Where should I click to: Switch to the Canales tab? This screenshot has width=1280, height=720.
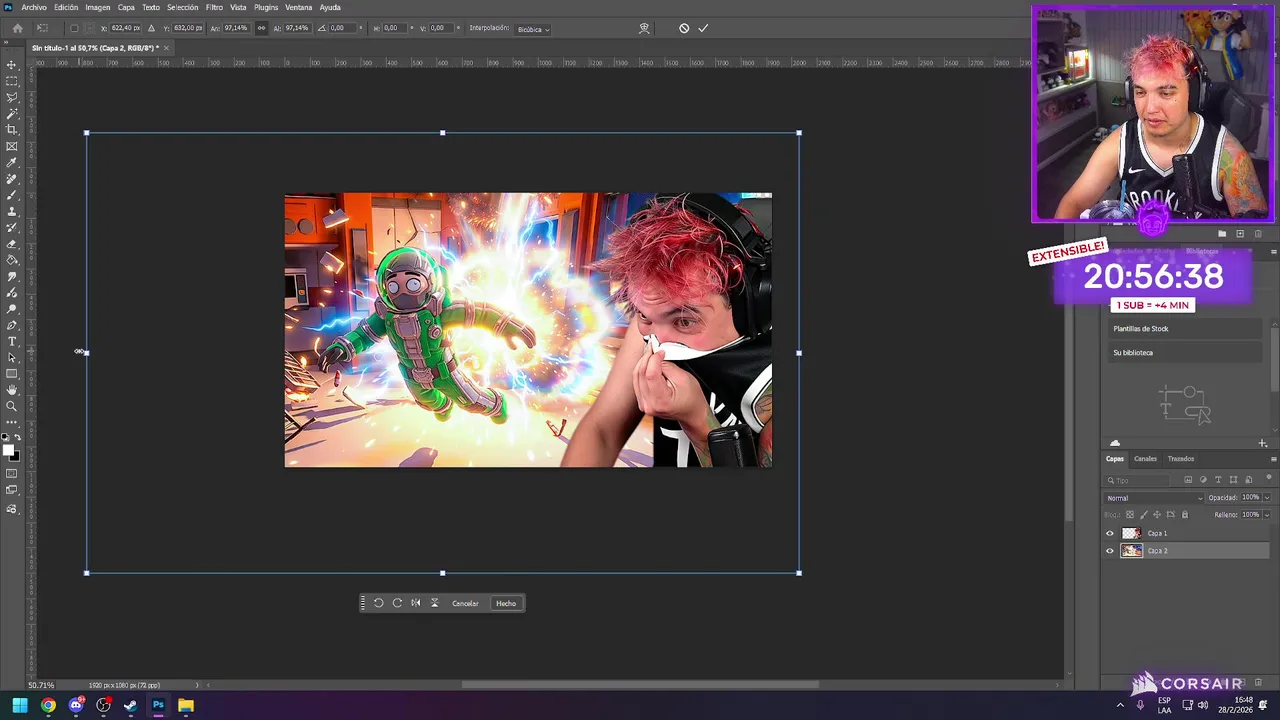click(1145, 459)
